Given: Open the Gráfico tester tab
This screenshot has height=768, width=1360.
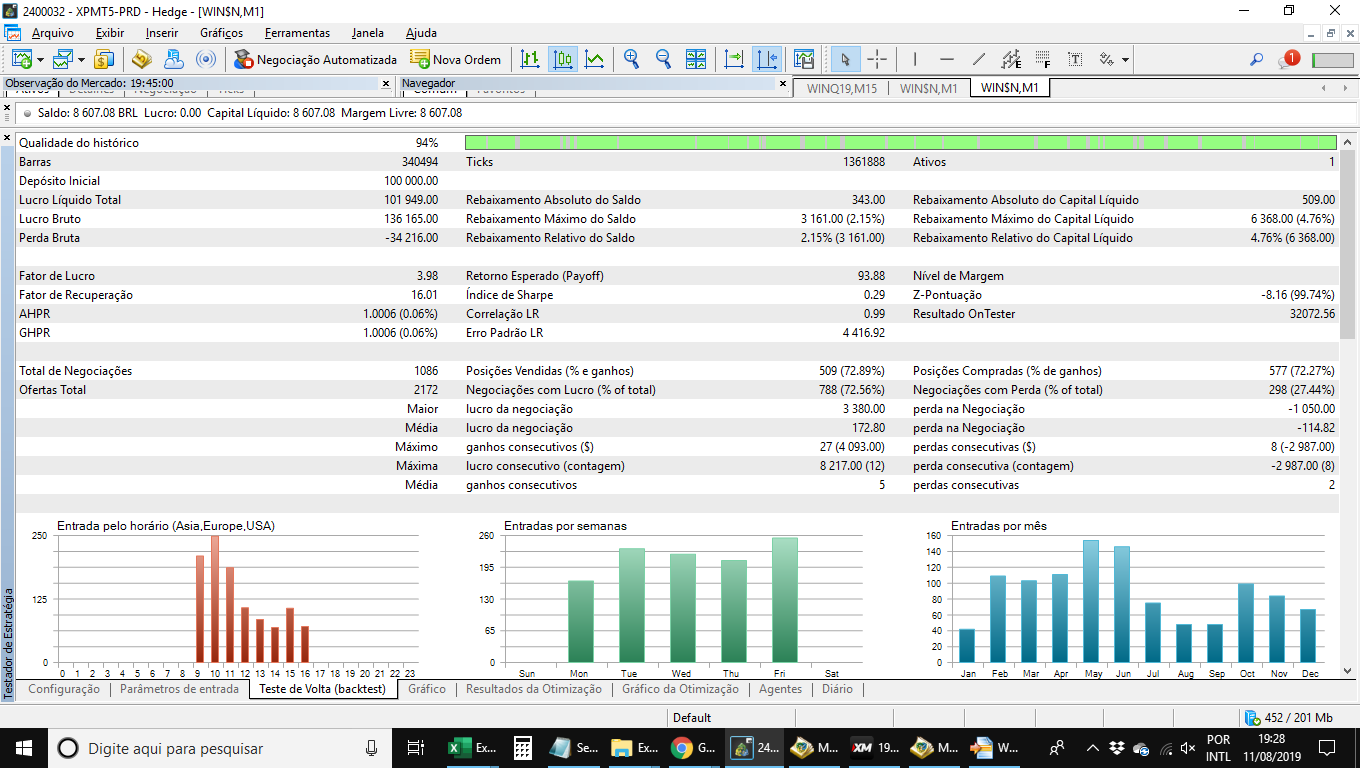Looking at the screenshot, I should tap(427, 689).
